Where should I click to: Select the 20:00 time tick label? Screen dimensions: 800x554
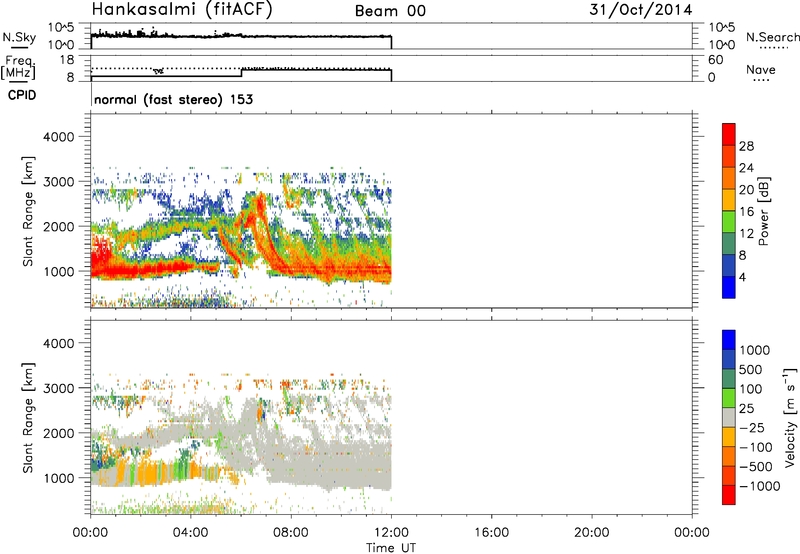[591, 533]
